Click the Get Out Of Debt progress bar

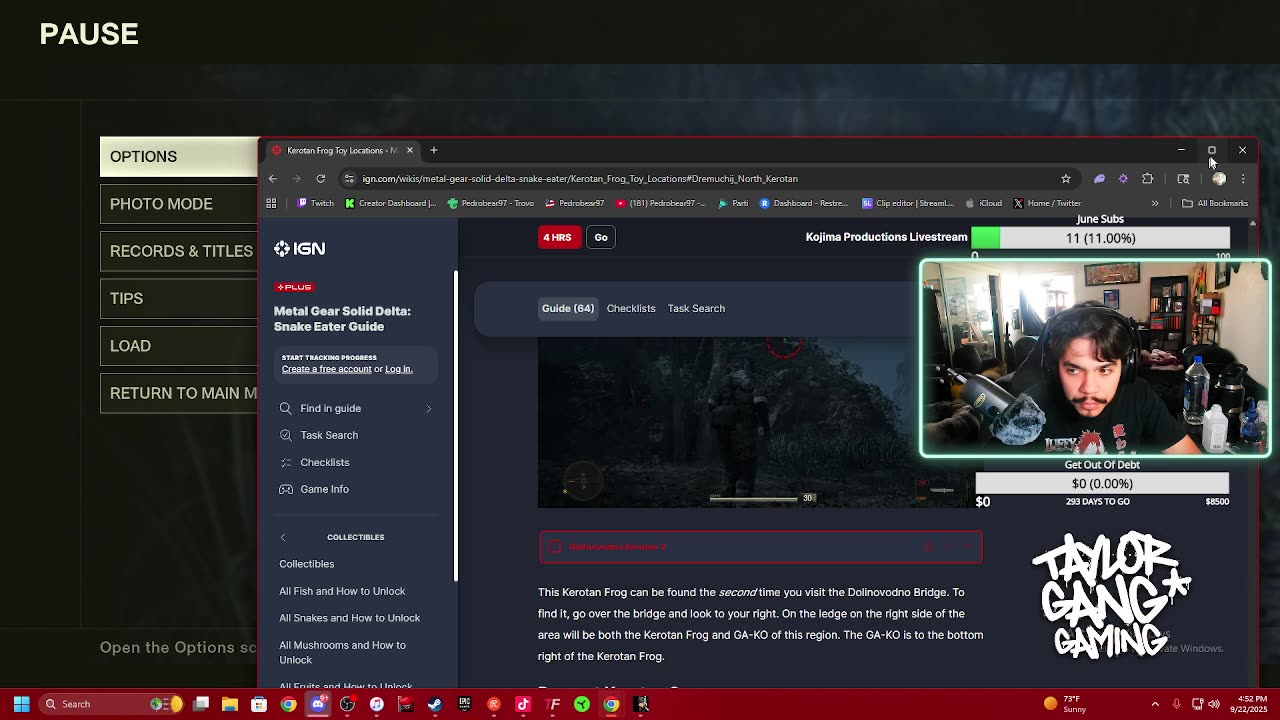point(1102,484)
